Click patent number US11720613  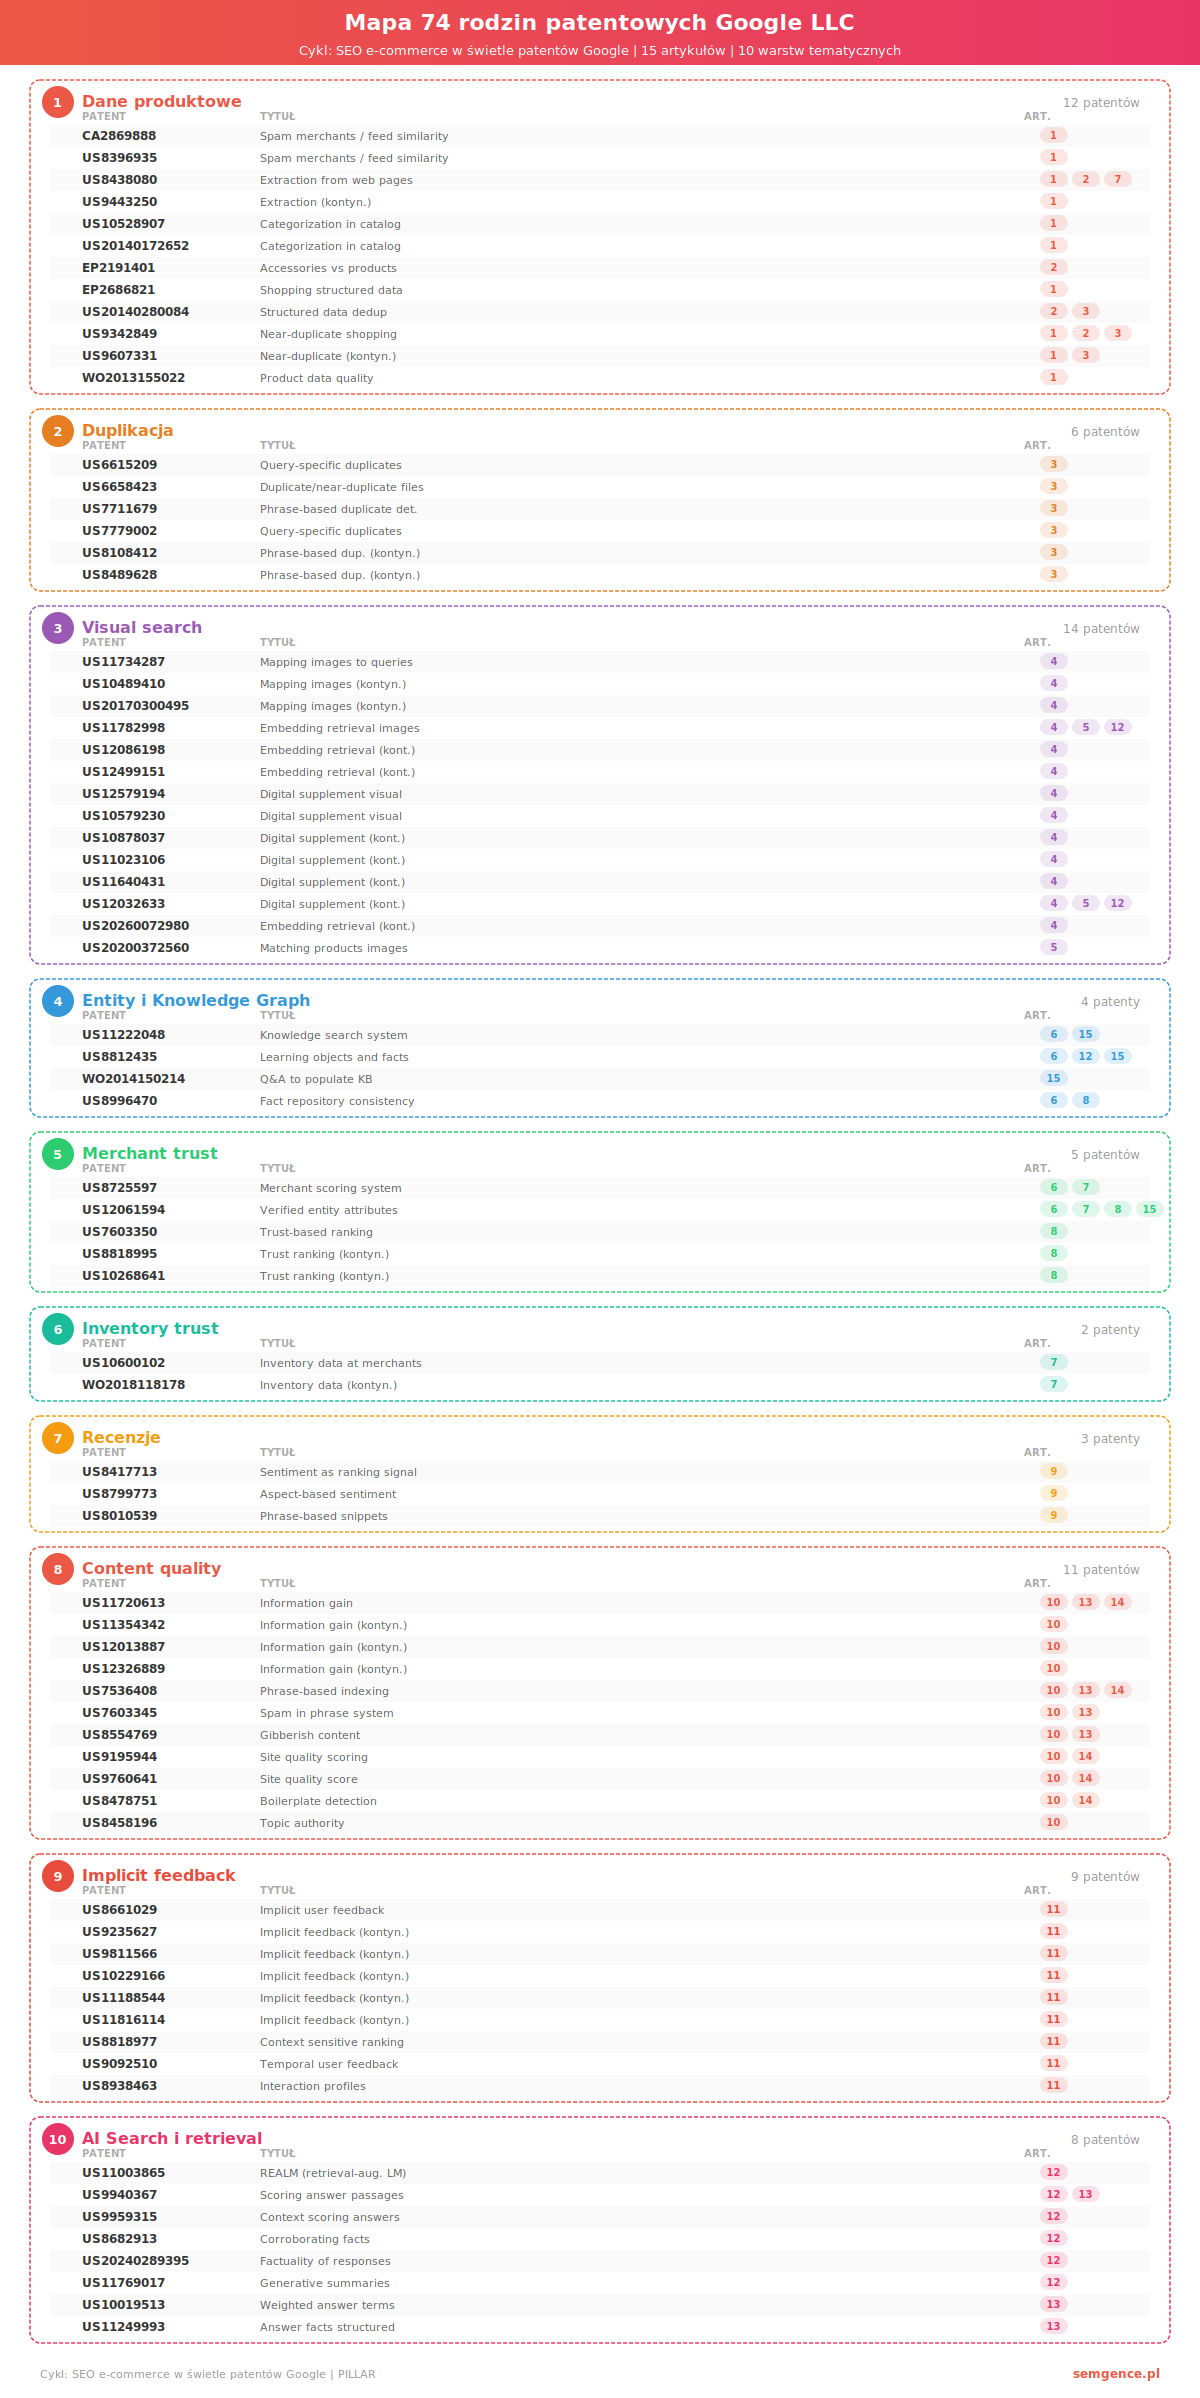123,1603
